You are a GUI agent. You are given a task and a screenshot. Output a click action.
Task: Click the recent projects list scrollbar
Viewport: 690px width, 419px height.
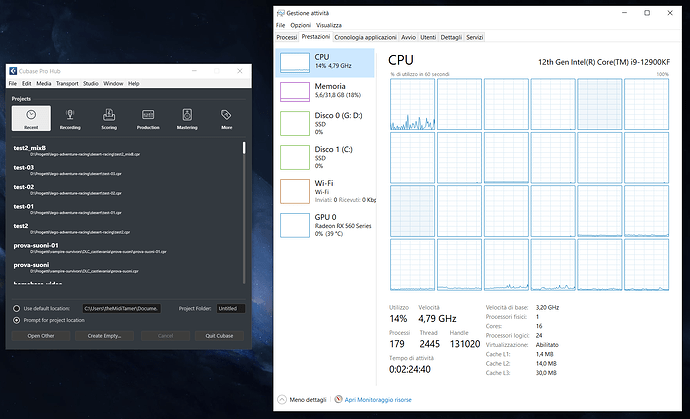click(x=244, y=212)
